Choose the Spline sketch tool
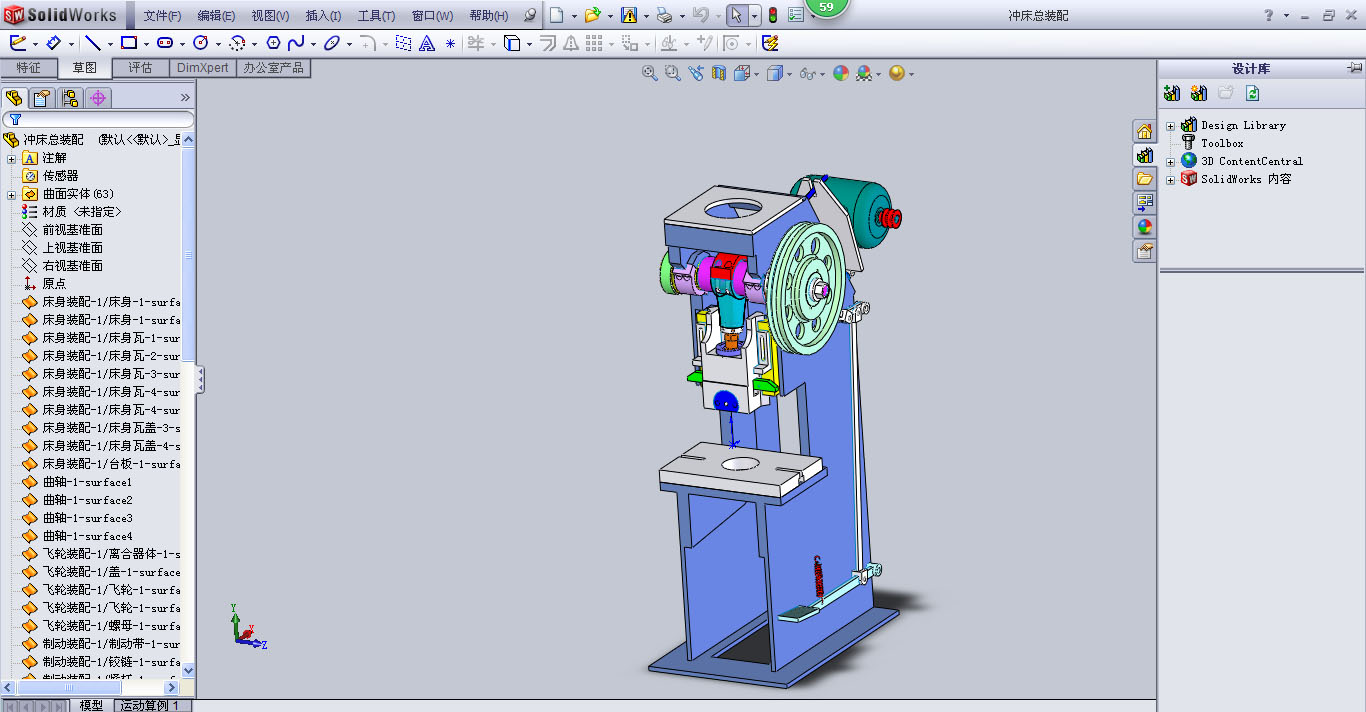The image size is (1366, 712). (x=296, y=43)
